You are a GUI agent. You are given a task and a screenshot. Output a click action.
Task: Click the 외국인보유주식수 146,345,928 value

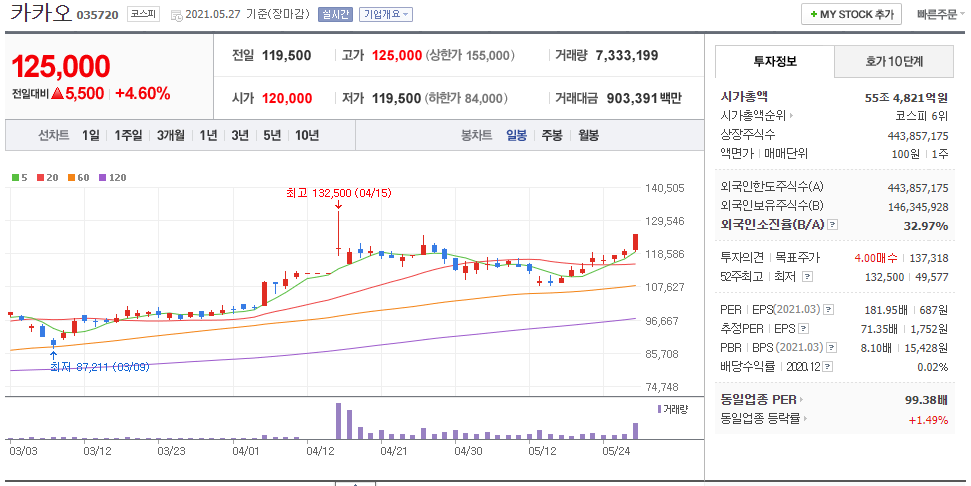[x=918, y=206]
